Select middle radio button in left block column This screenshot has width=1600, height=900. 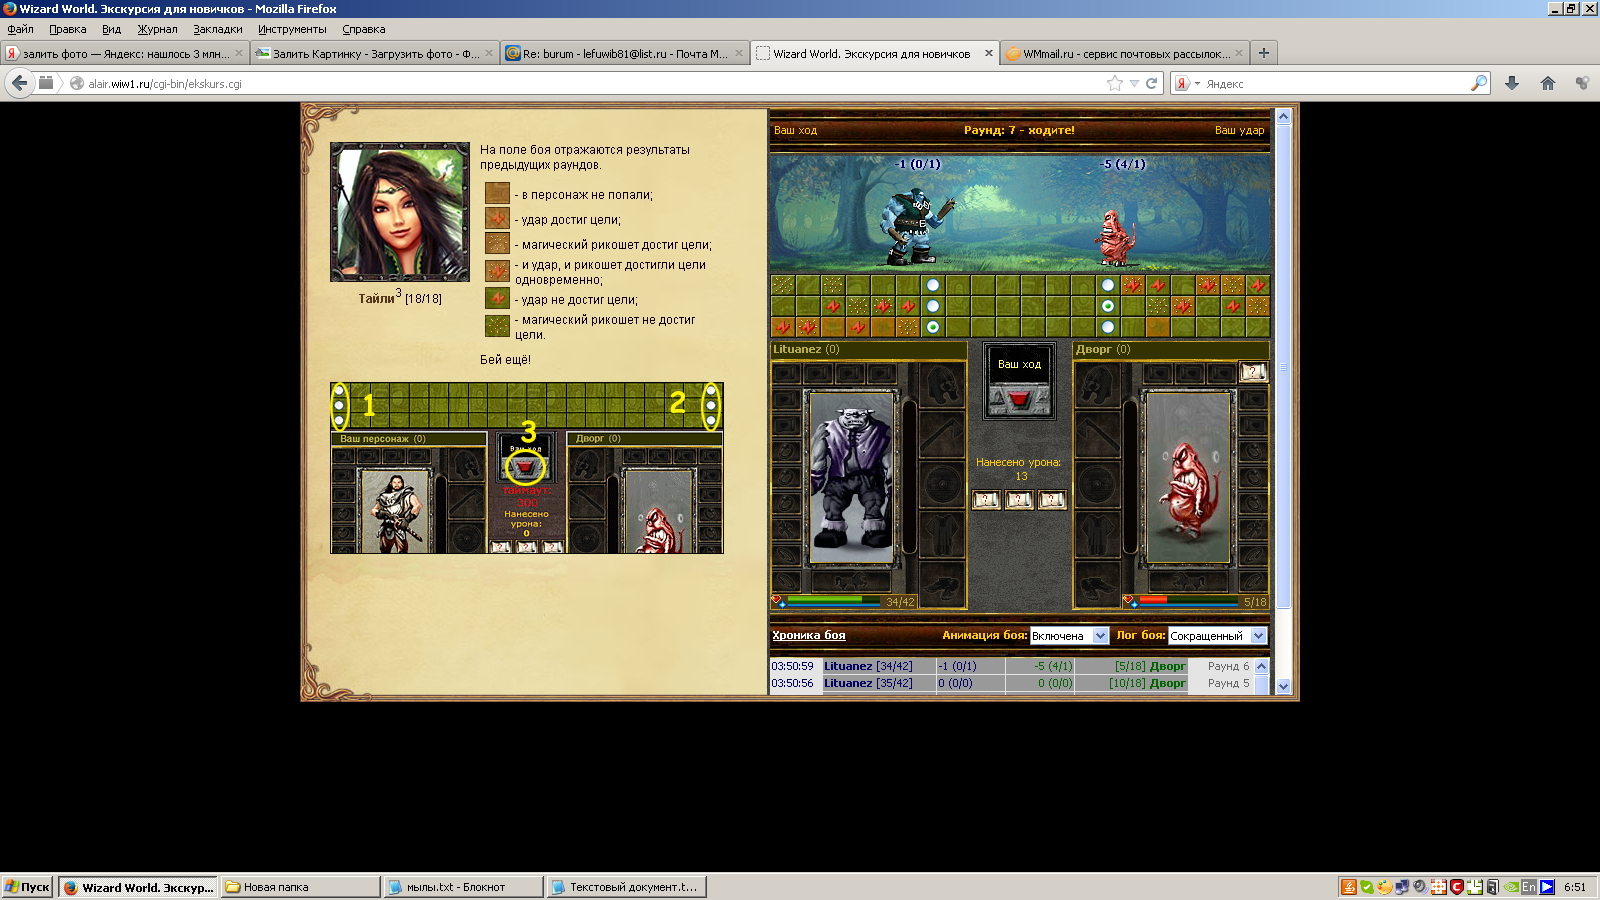tap(933, 306)
